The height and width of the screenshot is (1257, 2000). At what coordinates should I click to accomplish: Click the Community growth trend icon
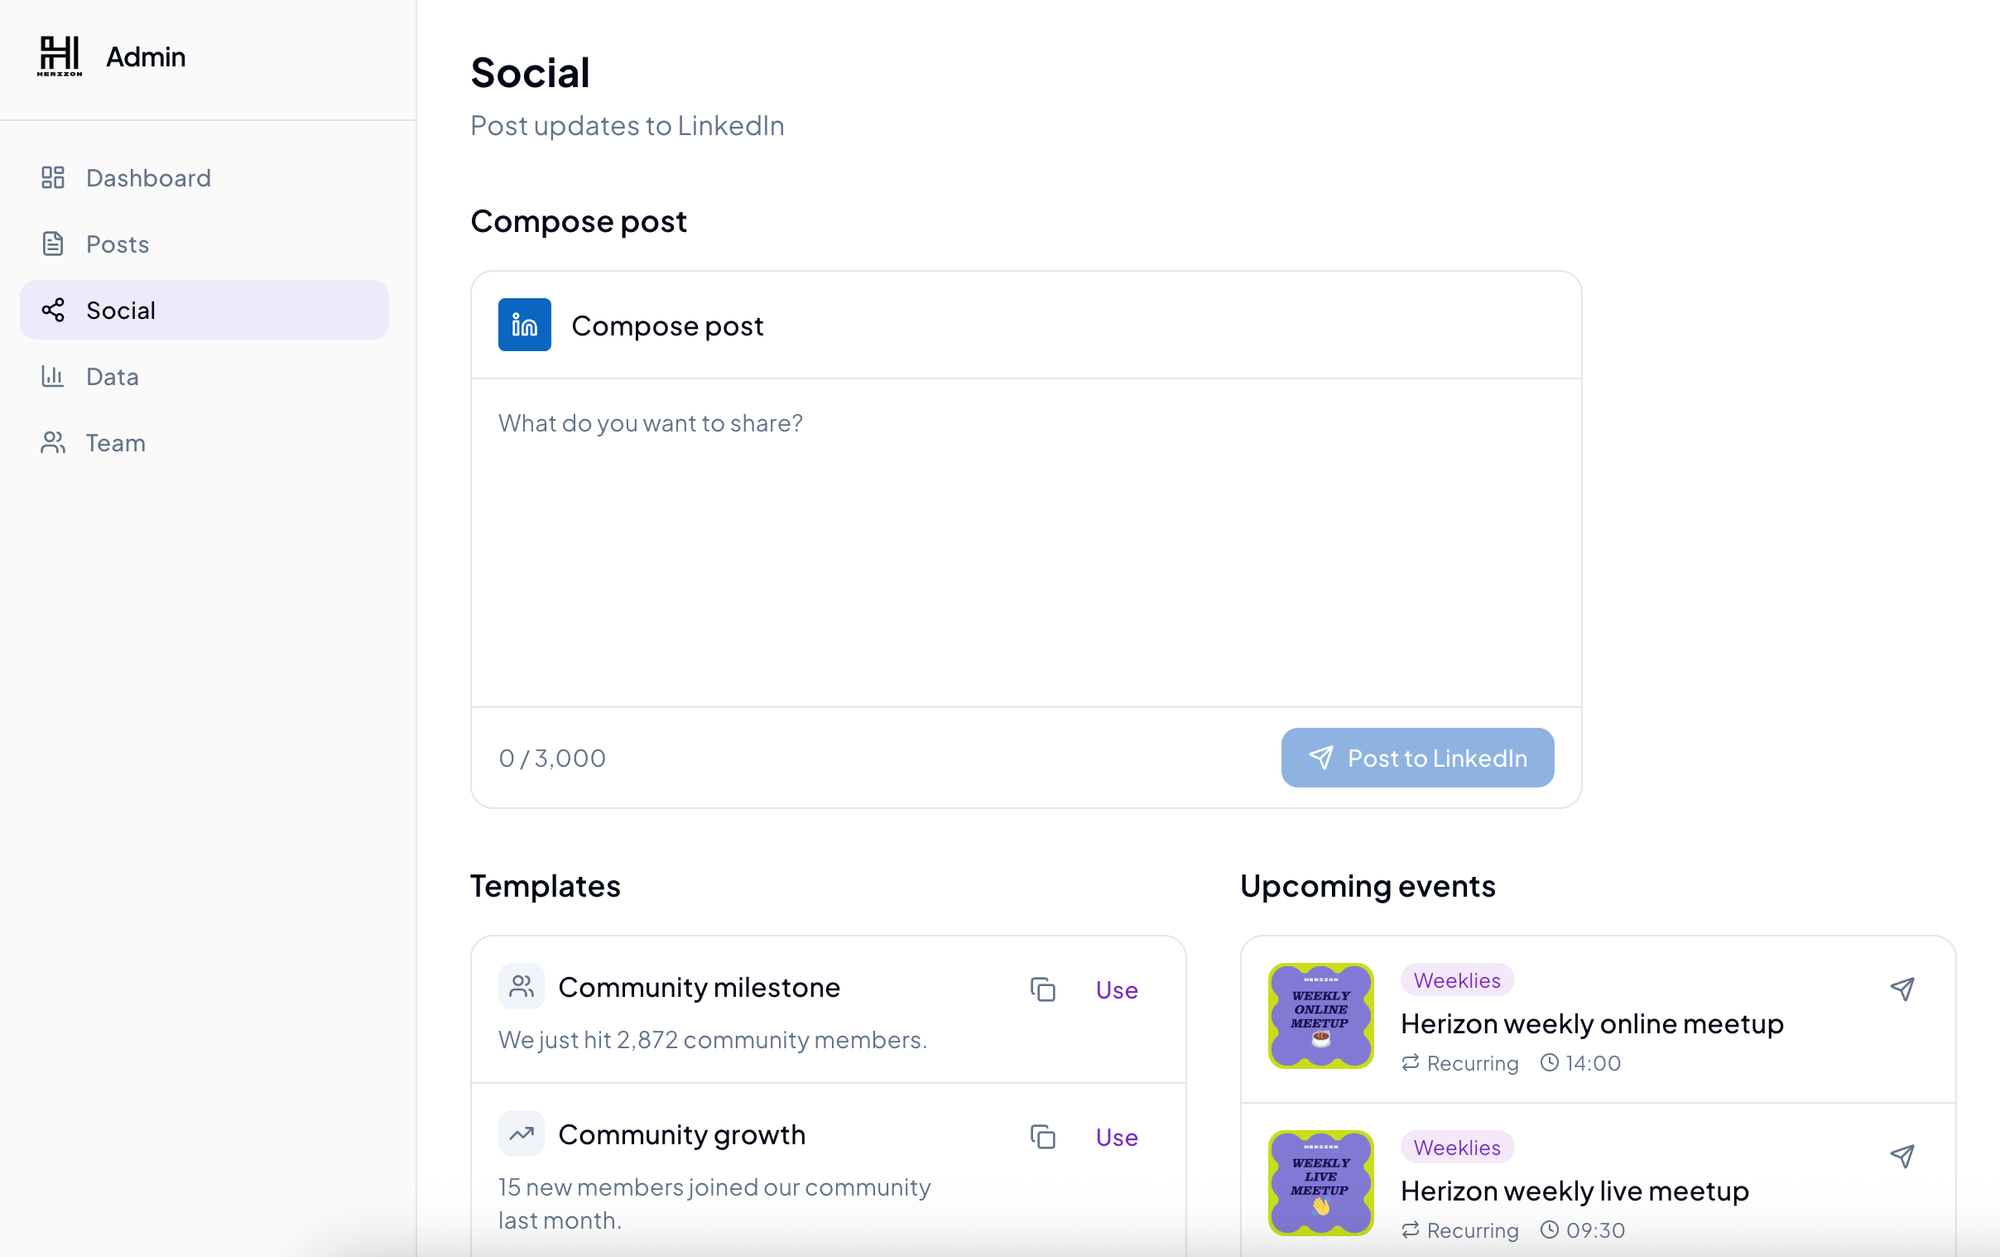click(x=521, y=1134)
